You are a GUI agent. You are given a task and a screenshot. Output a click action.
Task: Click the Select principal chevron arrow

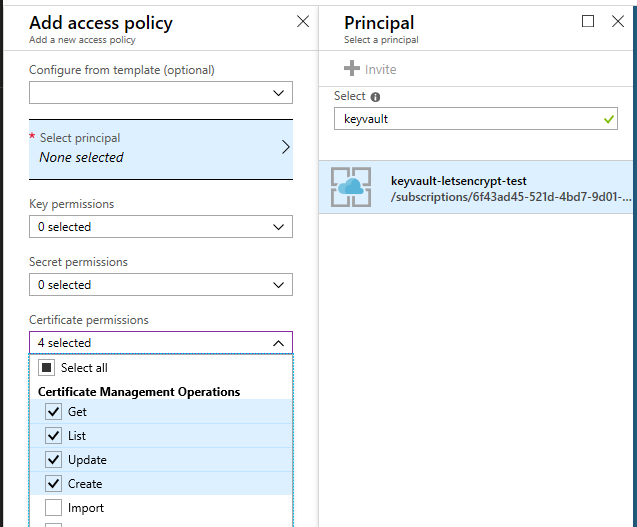pyautogui.click(x=285, y=147)
